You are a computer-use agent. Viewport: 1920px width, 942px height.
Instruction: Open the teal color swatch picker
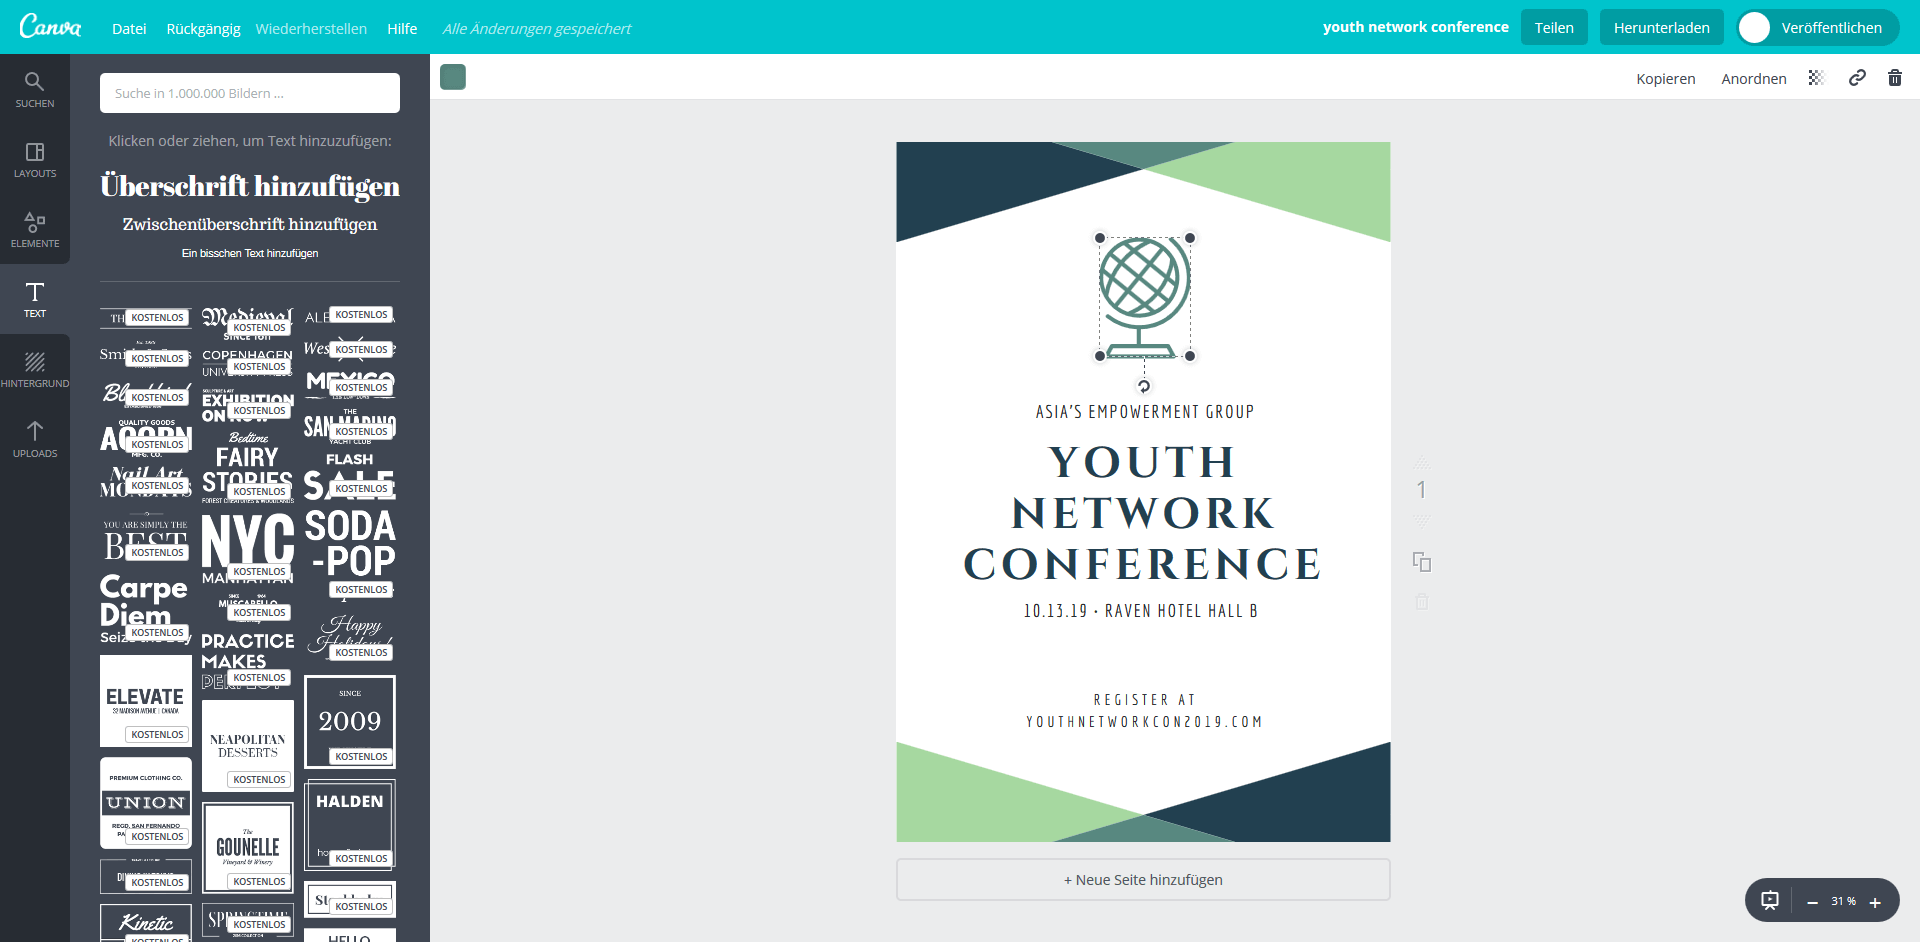tap(453, 77)
